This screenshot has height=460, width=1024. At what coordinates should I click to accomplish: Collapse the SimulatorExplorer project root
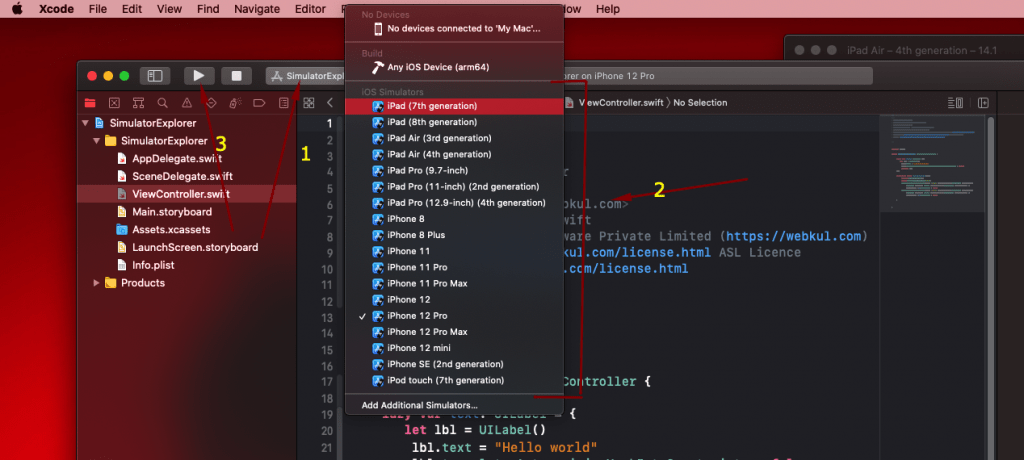[x=85, y=123]
